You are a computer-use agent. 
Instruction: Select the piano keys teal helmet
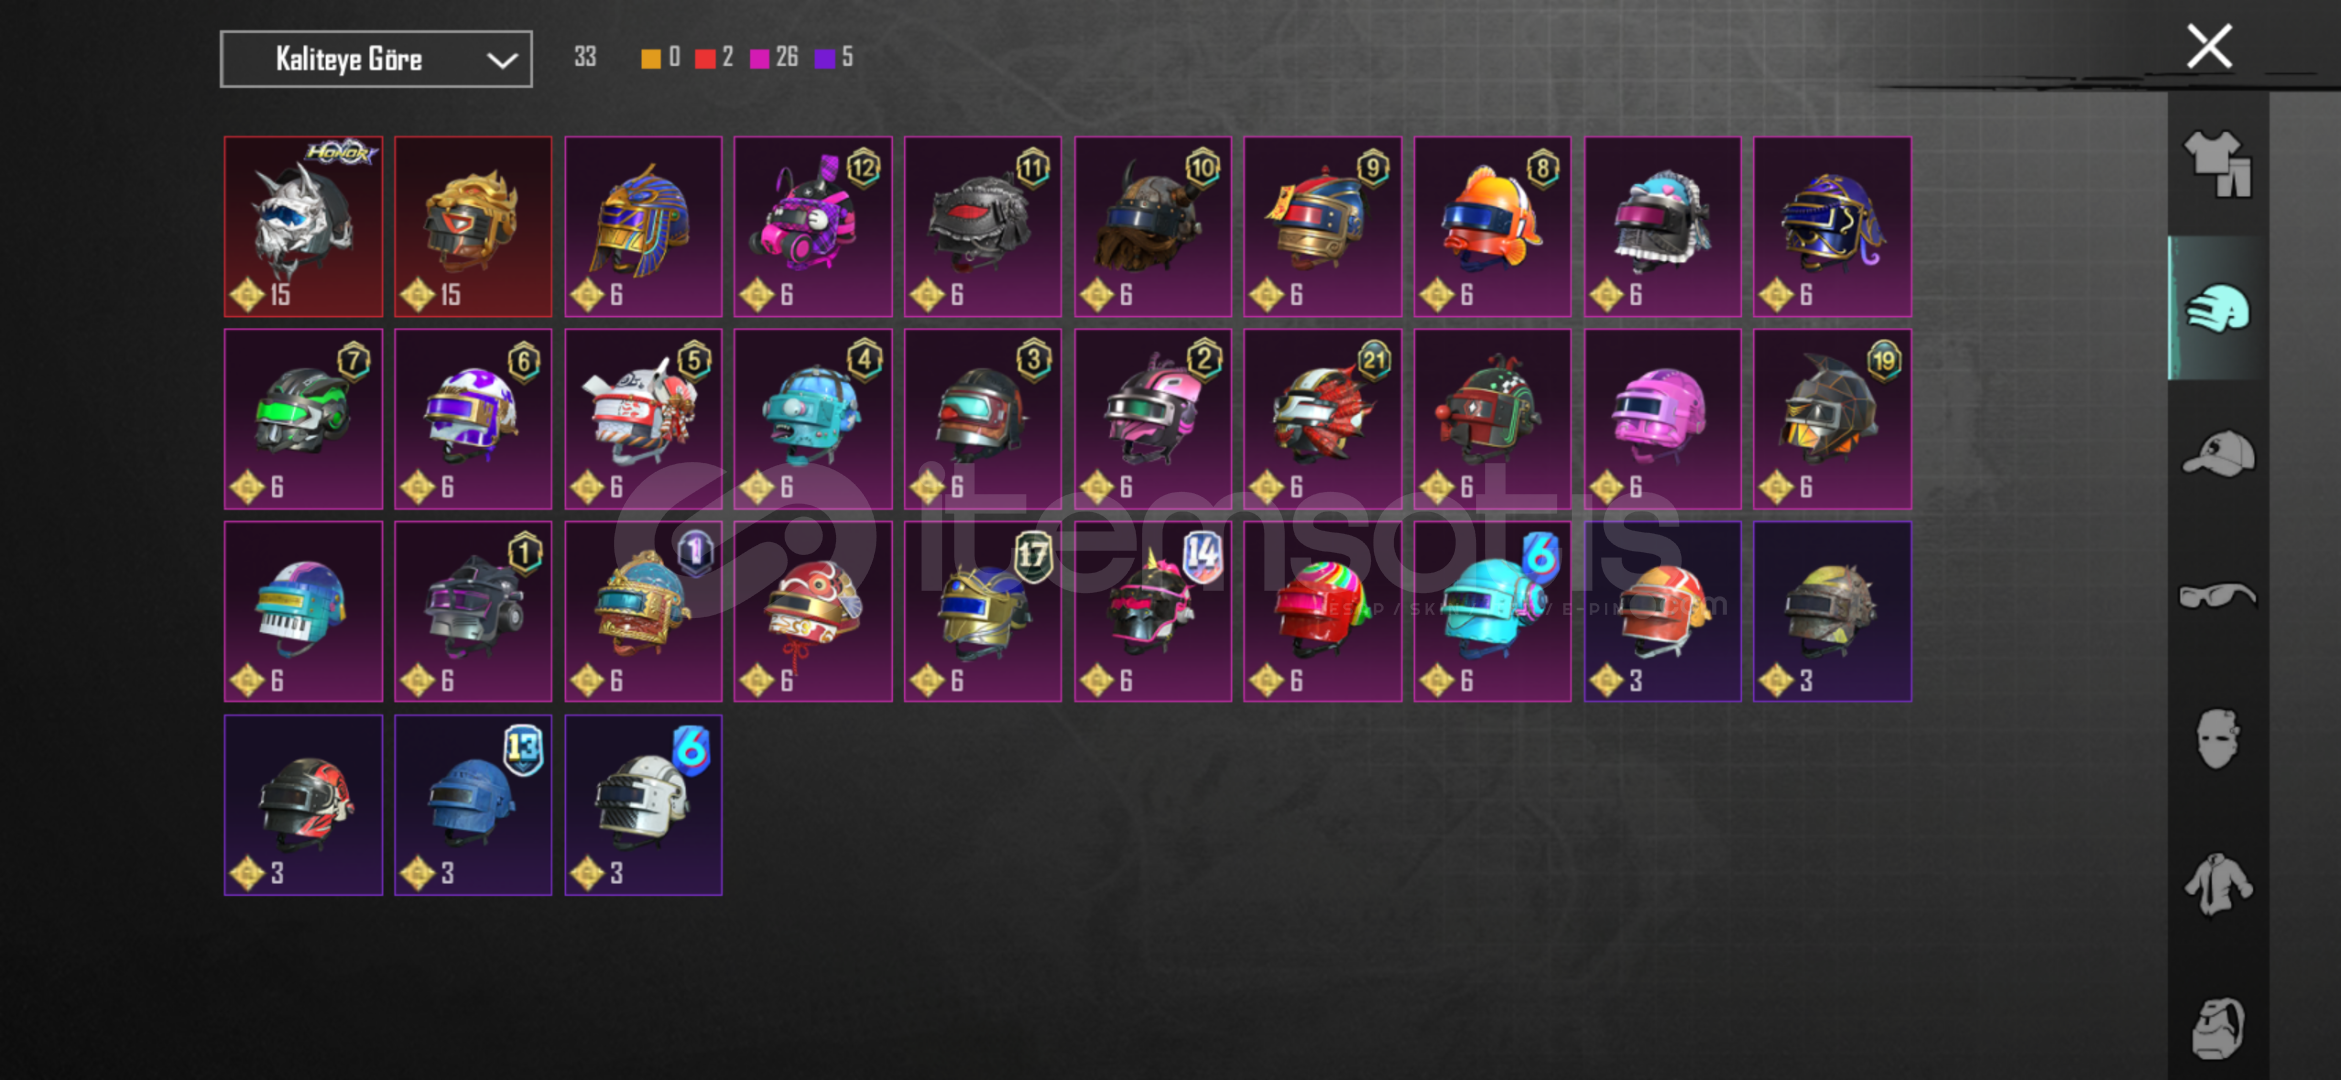pyautogui.click(x=303, y=611)
